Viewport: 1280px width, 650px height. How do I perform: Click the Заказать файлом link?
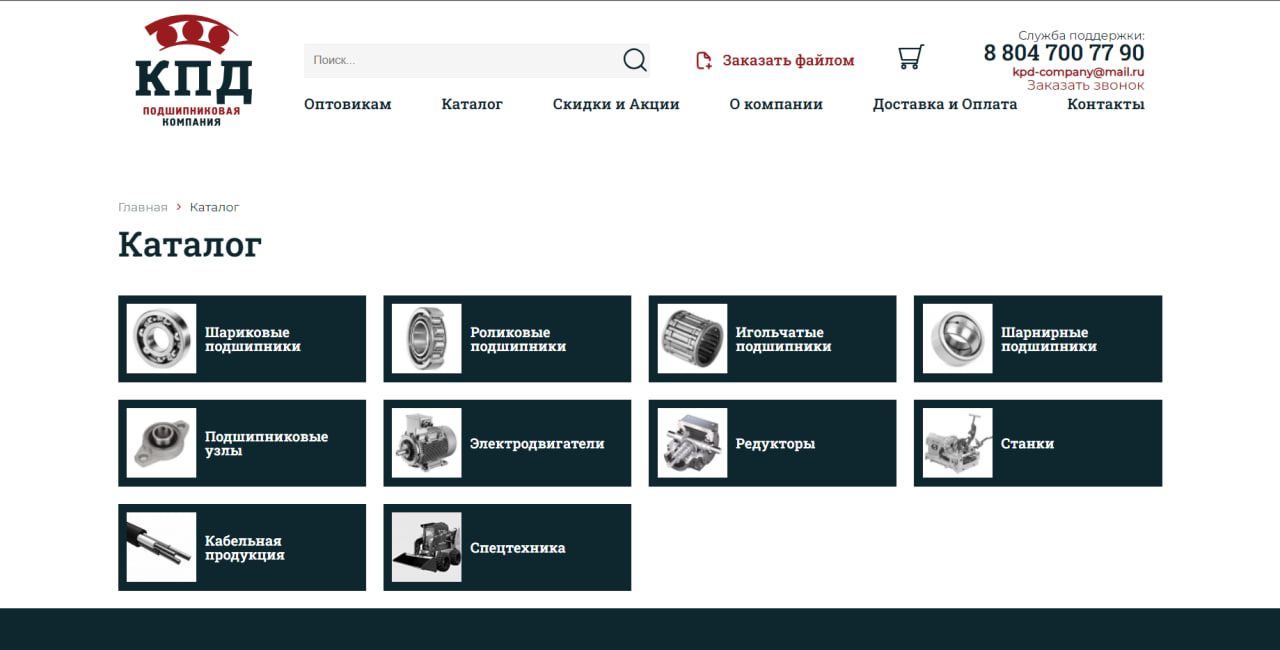tap(789, 61)
